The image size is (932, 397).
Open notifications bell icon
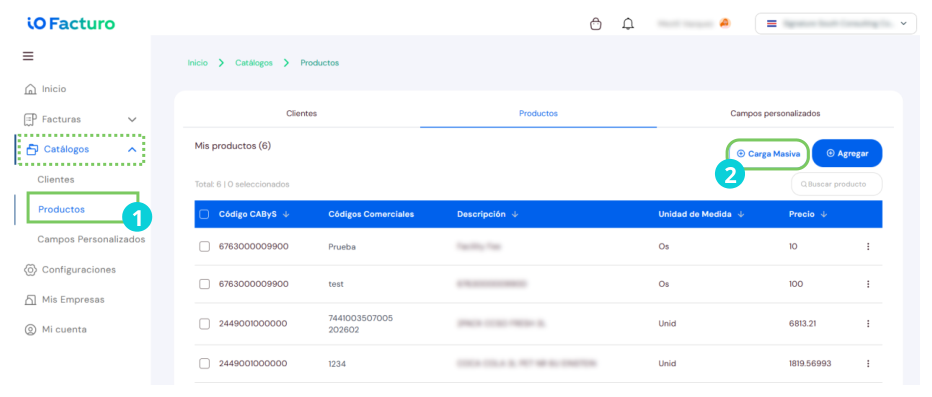628,24
